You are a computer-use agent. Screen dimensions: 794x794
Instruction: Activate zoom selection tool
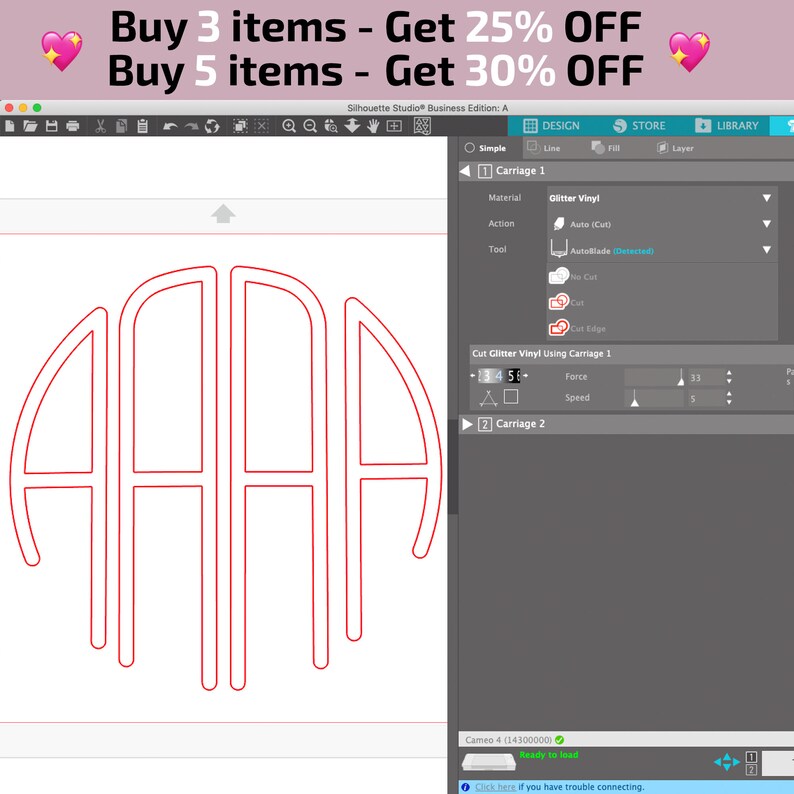331,126
